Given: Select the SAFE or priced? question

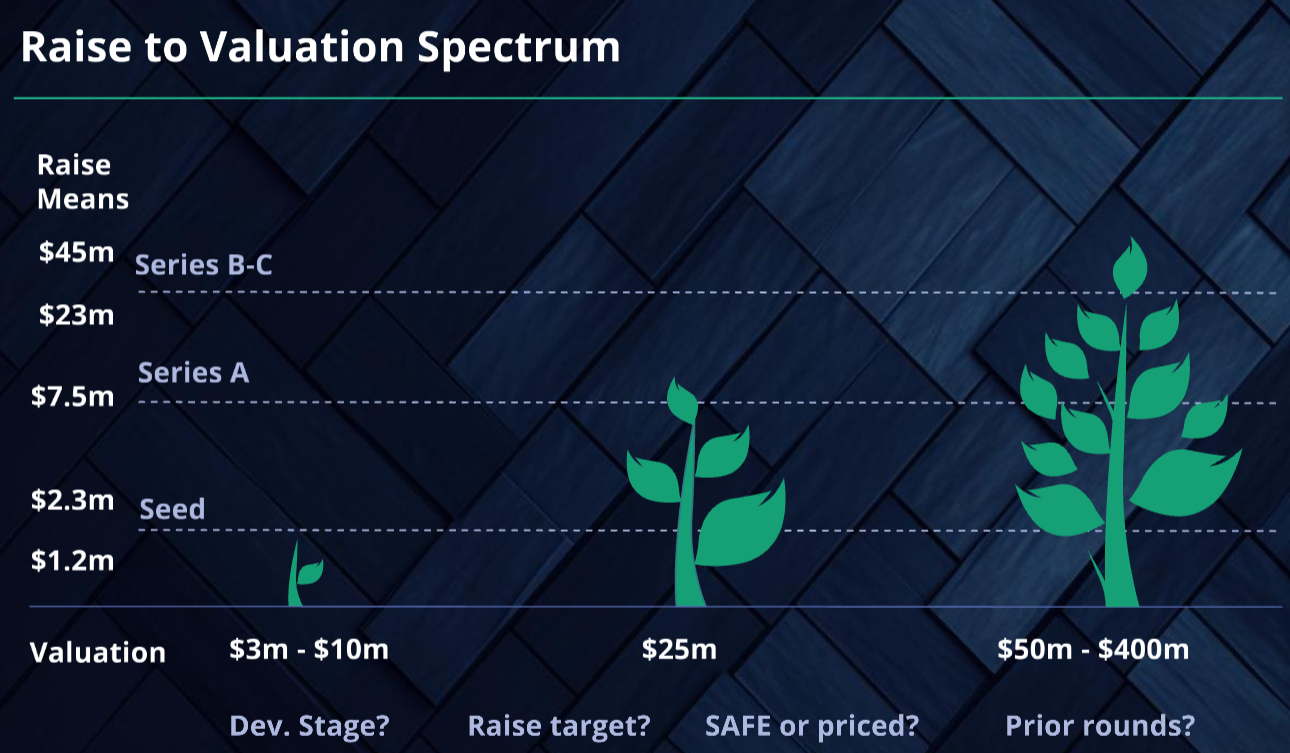Looking at the screenshot, I should click(x=812, y=725).
